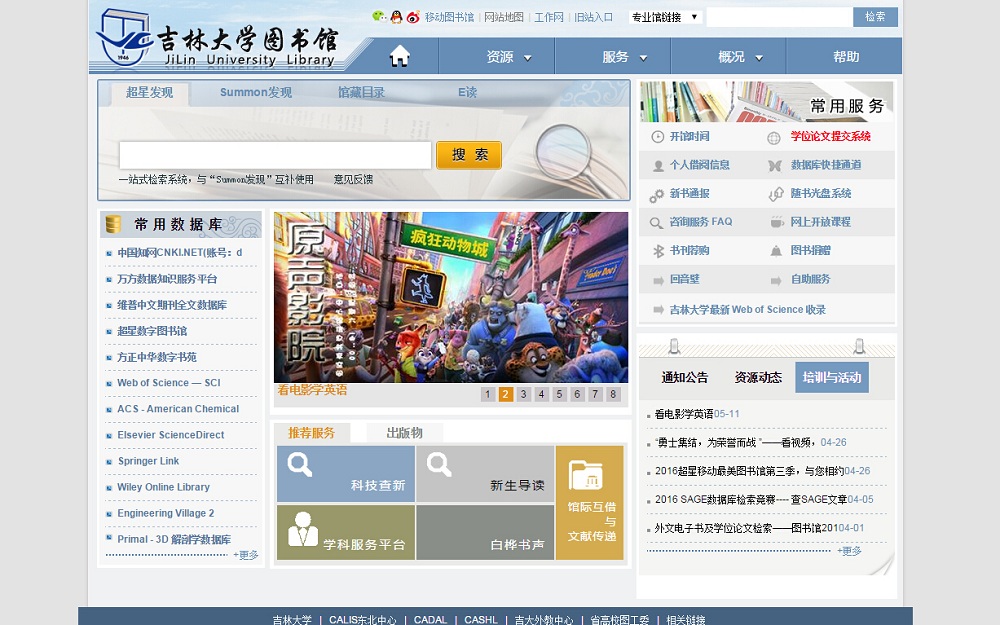Click the arrow icon beside 自助服务

(776, 280)
